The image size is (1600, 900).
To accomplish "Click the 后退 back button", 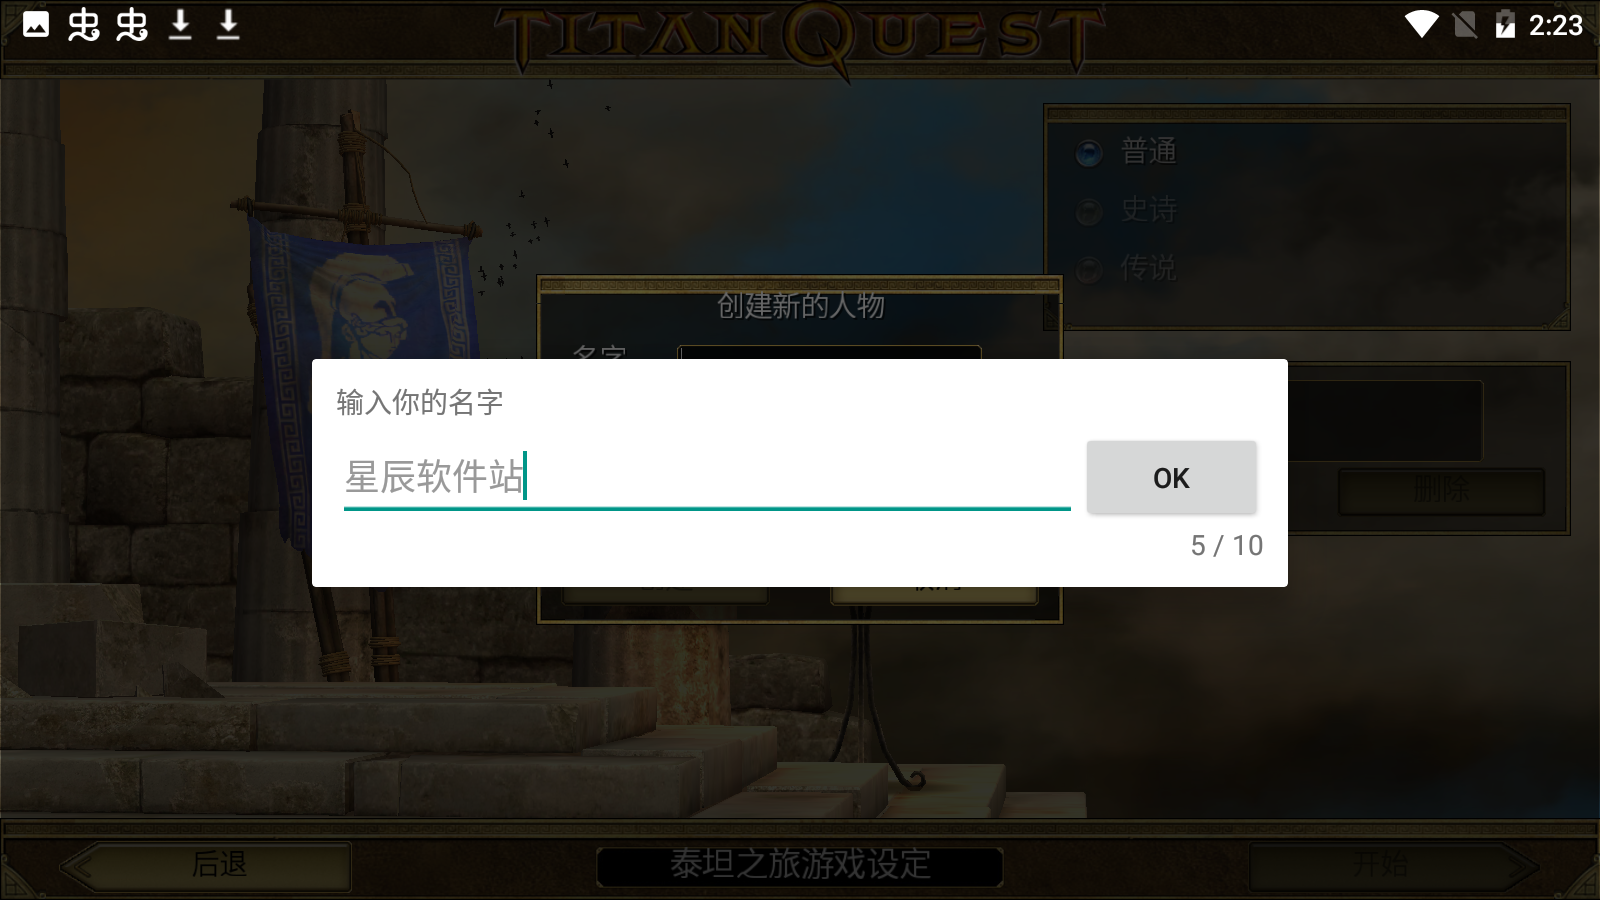I will 218,864.
